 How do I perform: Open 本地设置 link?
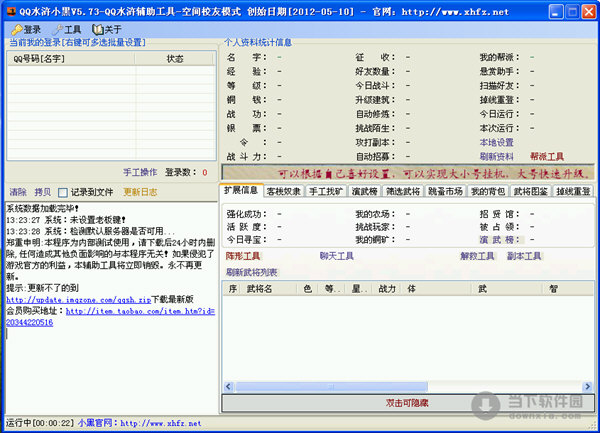pos(497,142)
